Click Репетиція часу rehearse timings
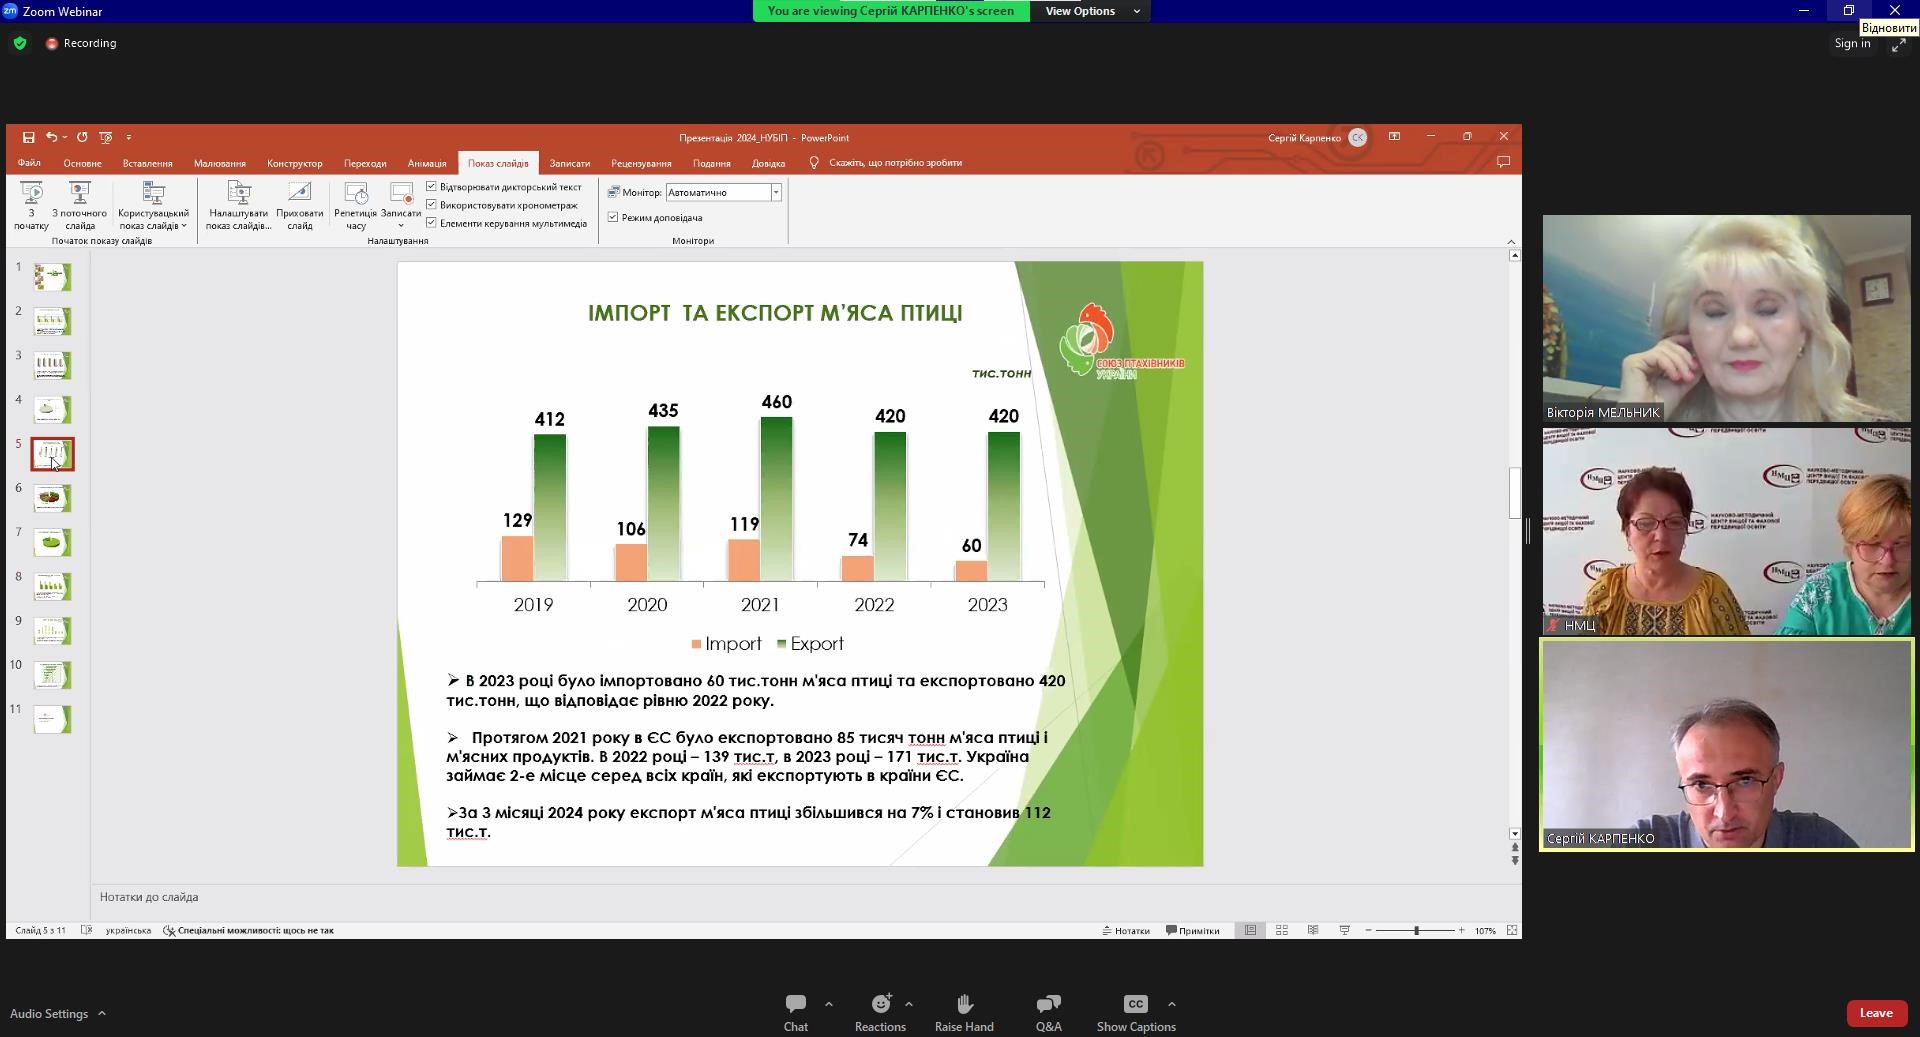This screenshot has height=1037, width=1920. [x=356, y=206]
